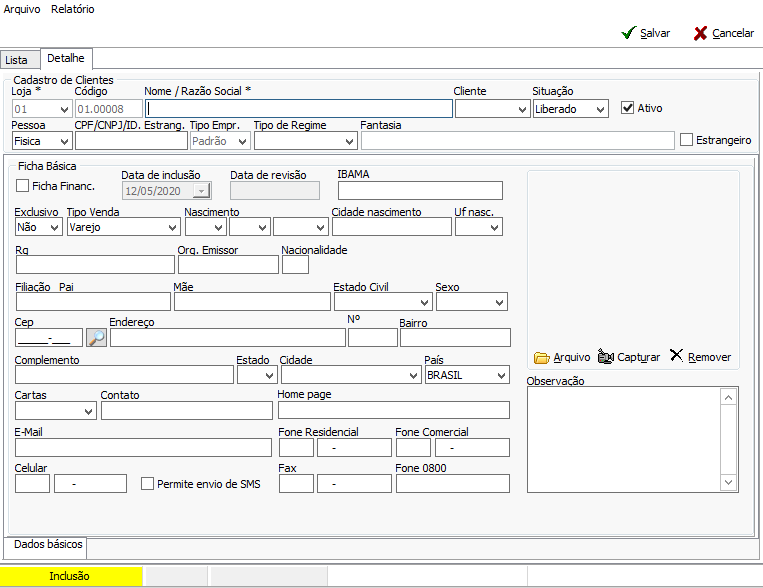This screenshot has width=763, height=588.
Task: Click the Org. Emissor field
Action: pyautogui.click(x=228, y=265)
